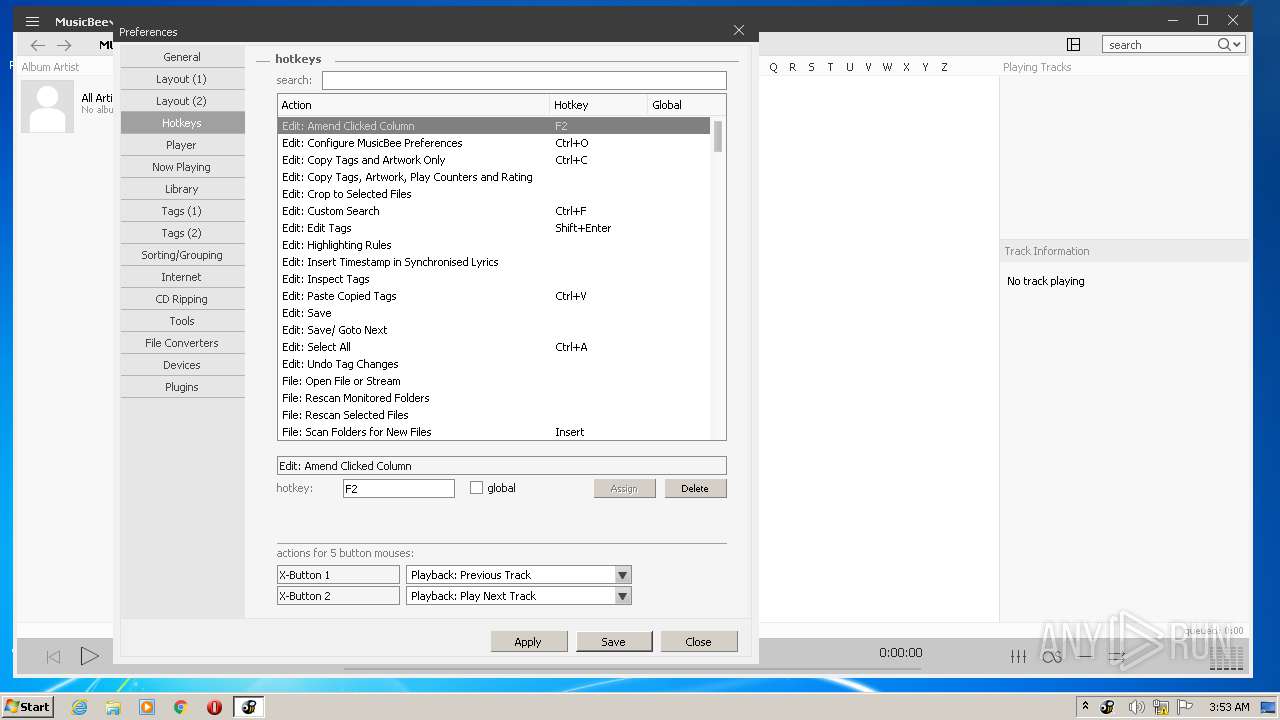Open the equalizer sliders icon

pos(1018,656)
